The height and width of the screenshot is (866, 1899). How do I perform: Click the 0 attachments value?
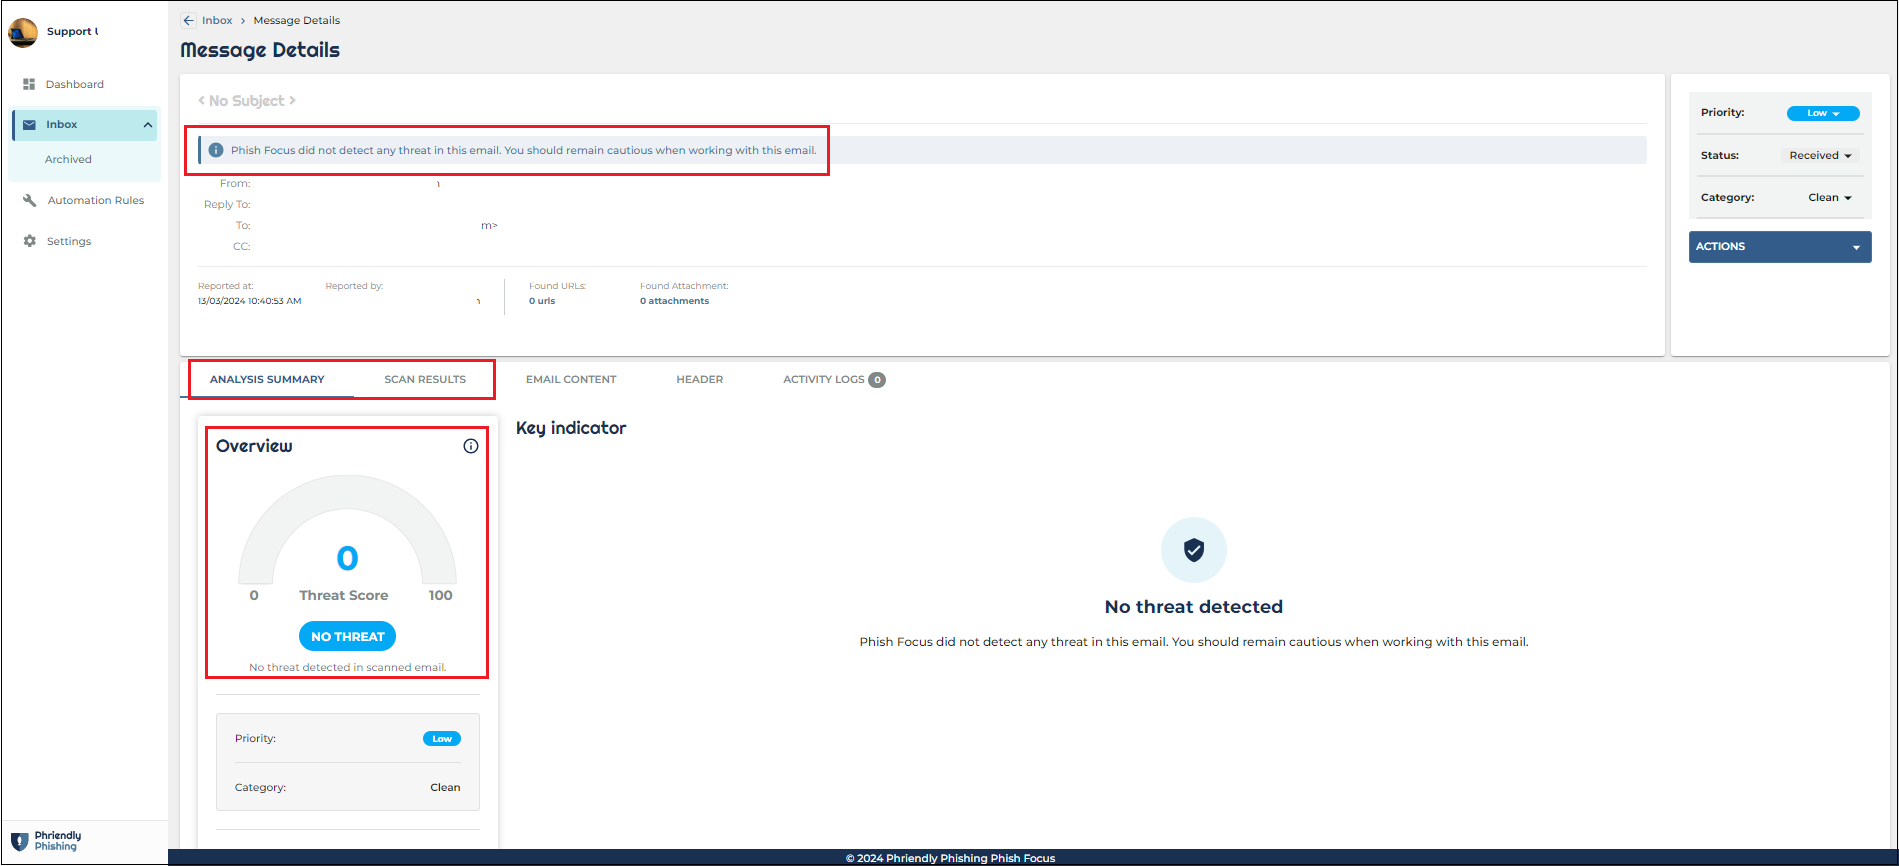[x=675, y=301]
